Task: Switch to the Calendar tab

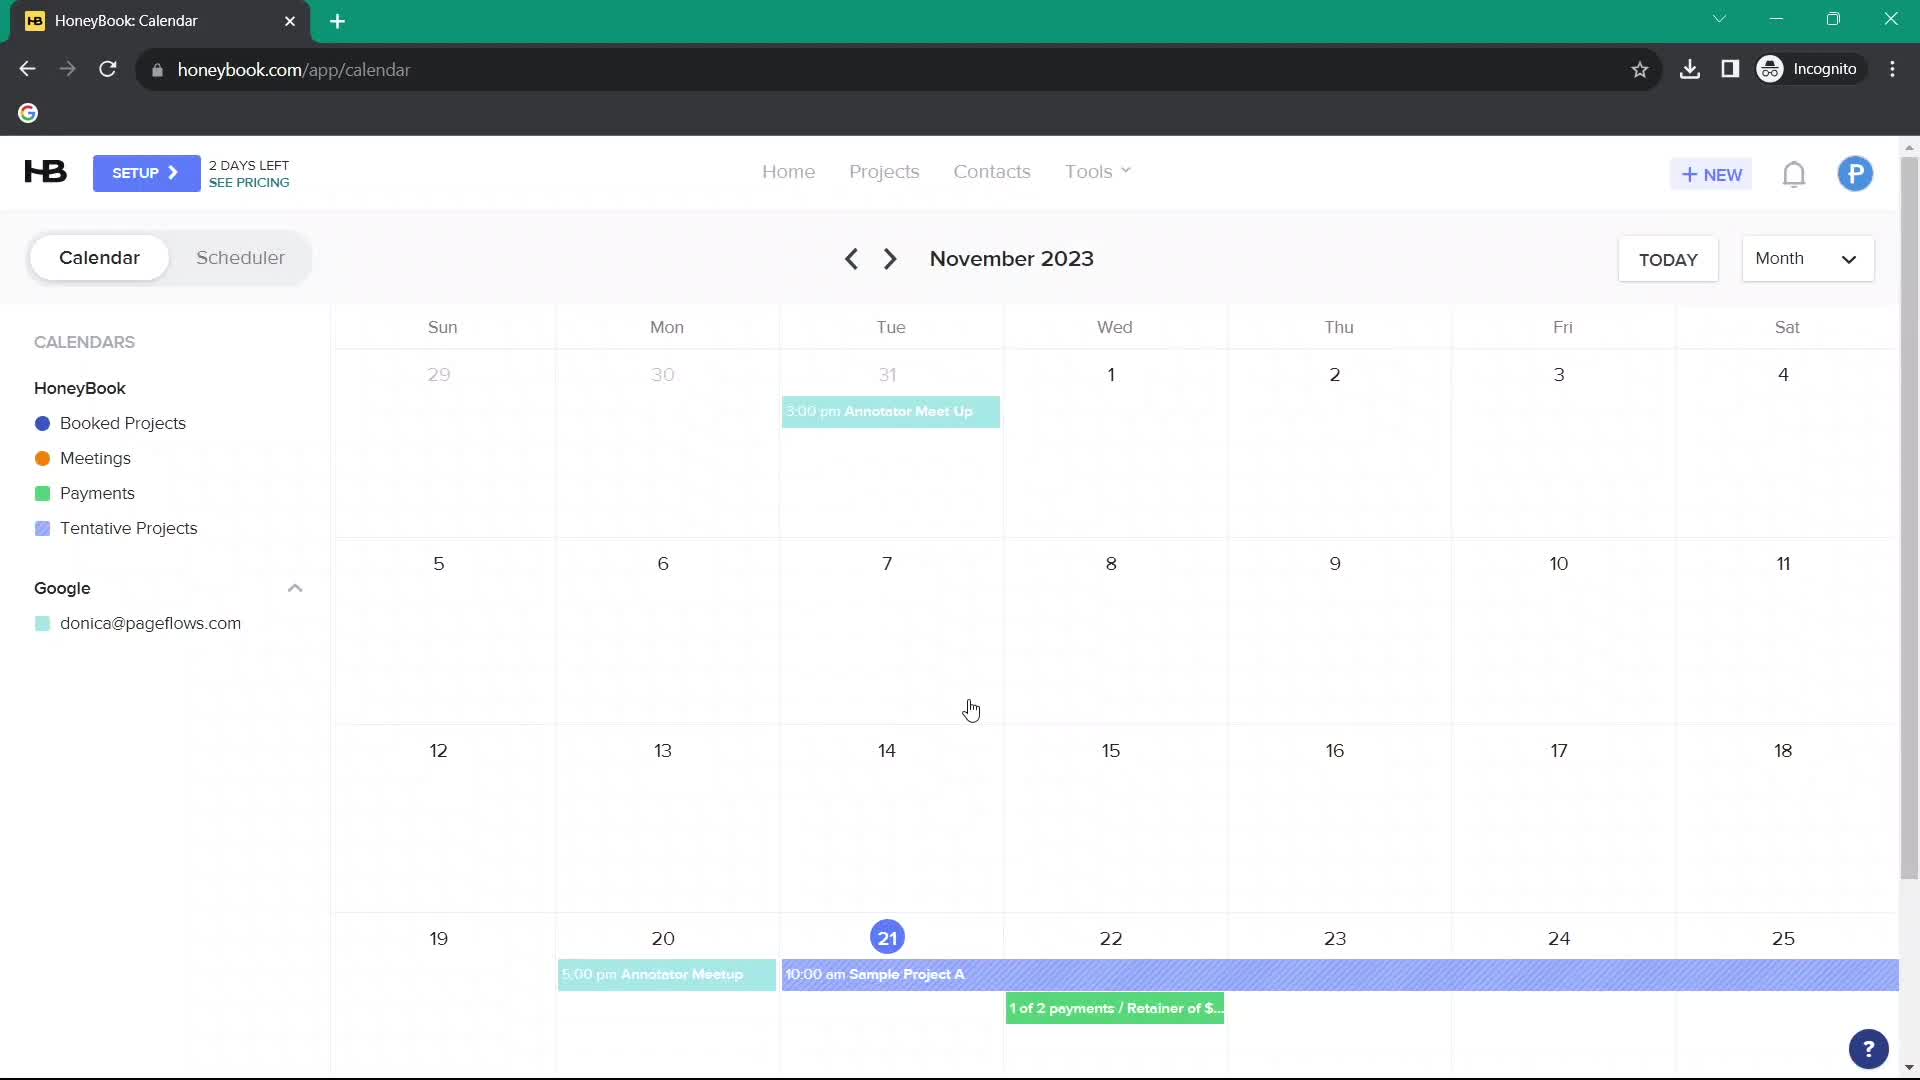Action: pyautogui.click(x=100, y=257)
